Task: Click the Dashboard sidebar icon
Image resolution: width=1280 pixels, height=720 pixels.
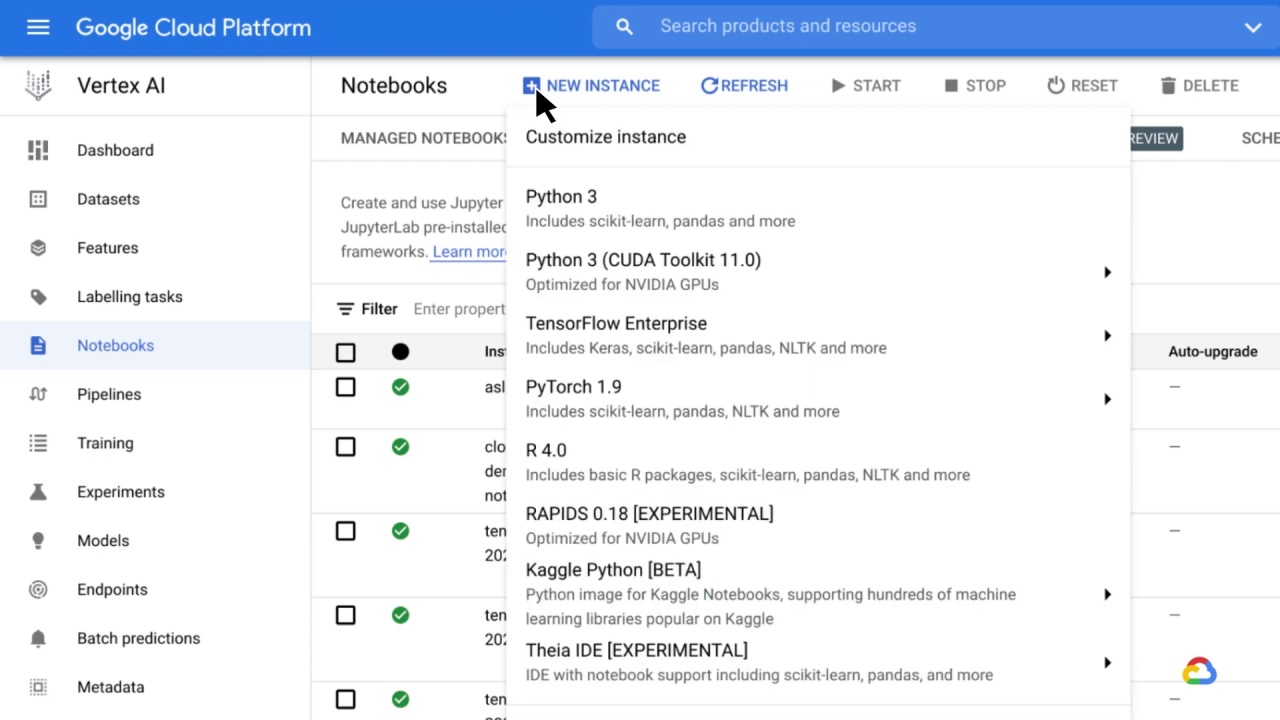Action: (x=38, y=150)
